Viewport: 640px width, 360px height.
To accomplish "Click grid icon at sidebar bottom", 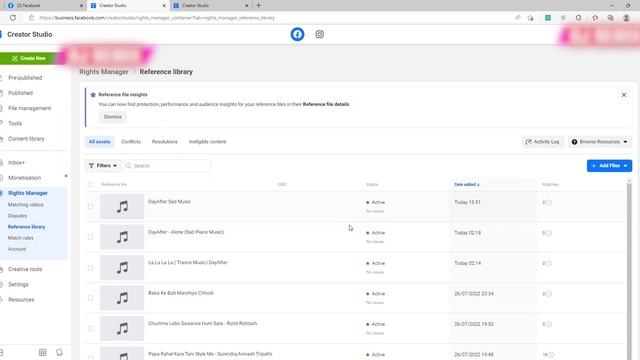I will 42,352.
